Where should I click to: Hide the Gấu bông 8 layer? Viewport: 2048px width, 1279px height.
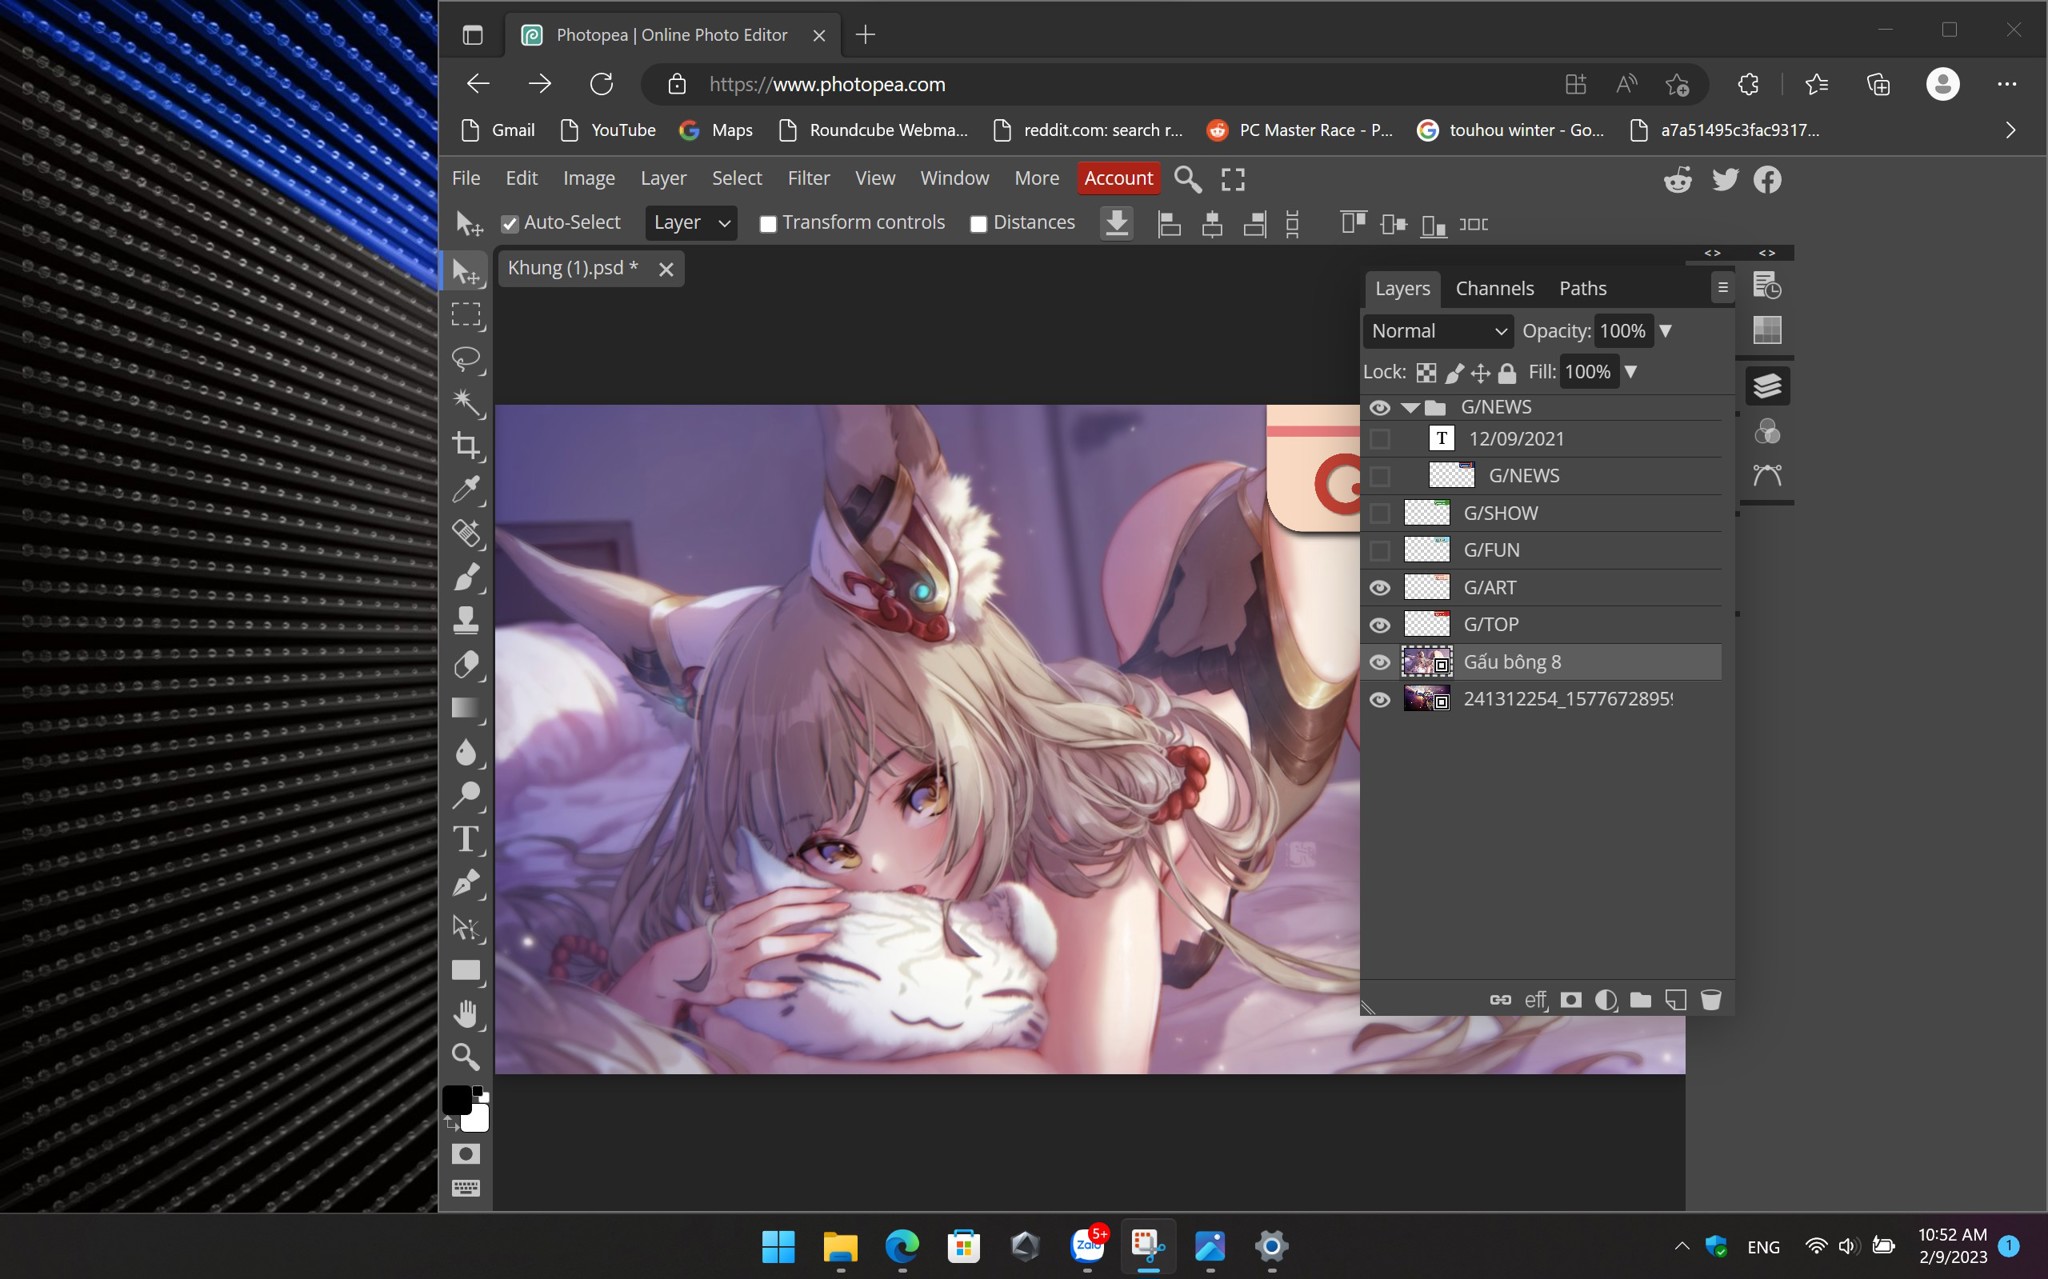[1379, 662]
